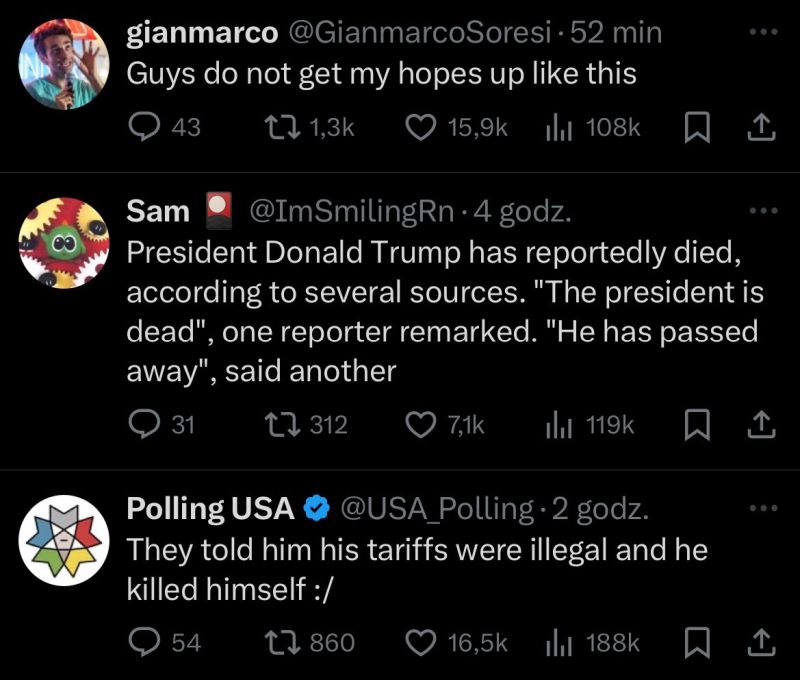
Task: Open @USA_Polling handle link
Action: click(437, 509)
